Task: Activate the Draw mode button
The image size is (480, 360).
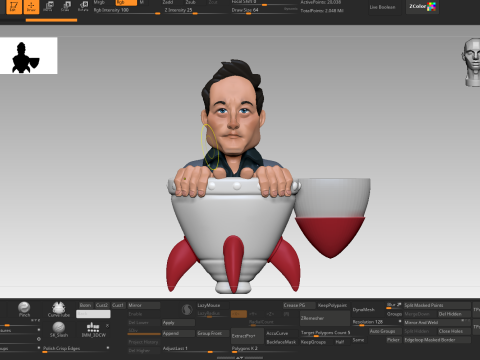Action: tap(31, 7)
